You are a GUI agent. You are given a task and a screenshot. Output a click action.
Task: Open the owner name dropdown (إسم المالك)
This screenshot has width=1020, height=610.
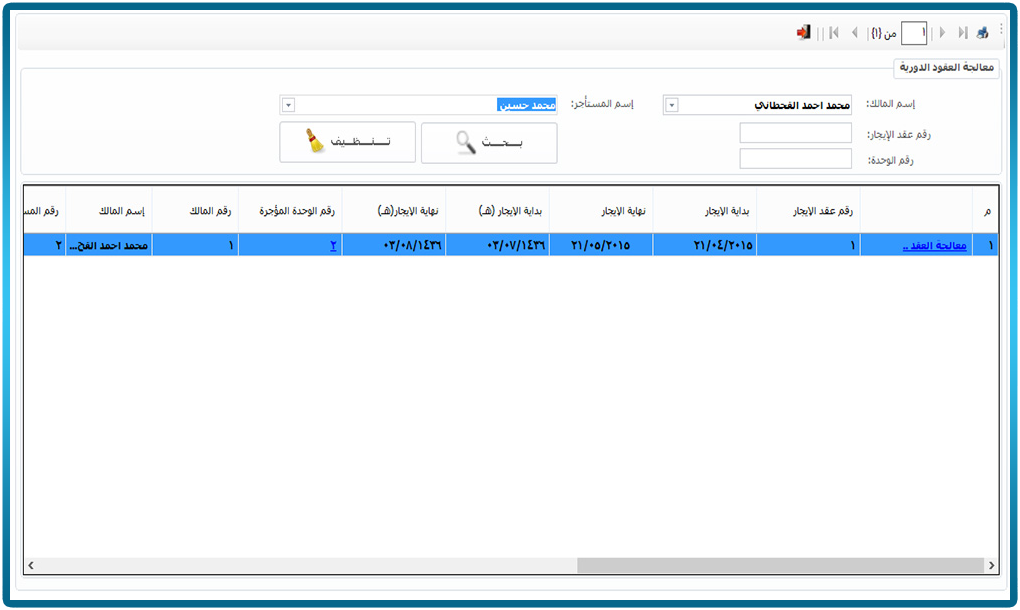coord(672,105)
